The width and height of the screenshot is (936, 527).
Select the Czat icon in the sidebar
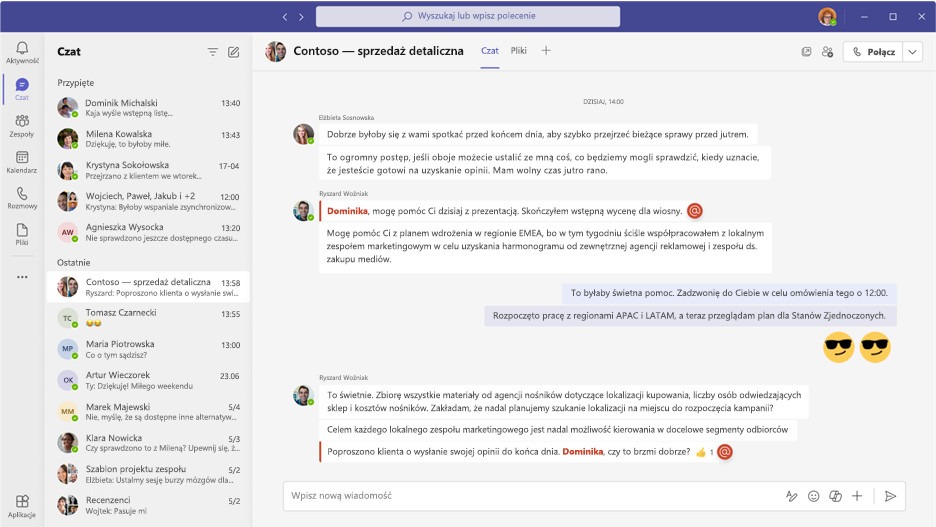point(22,89)
